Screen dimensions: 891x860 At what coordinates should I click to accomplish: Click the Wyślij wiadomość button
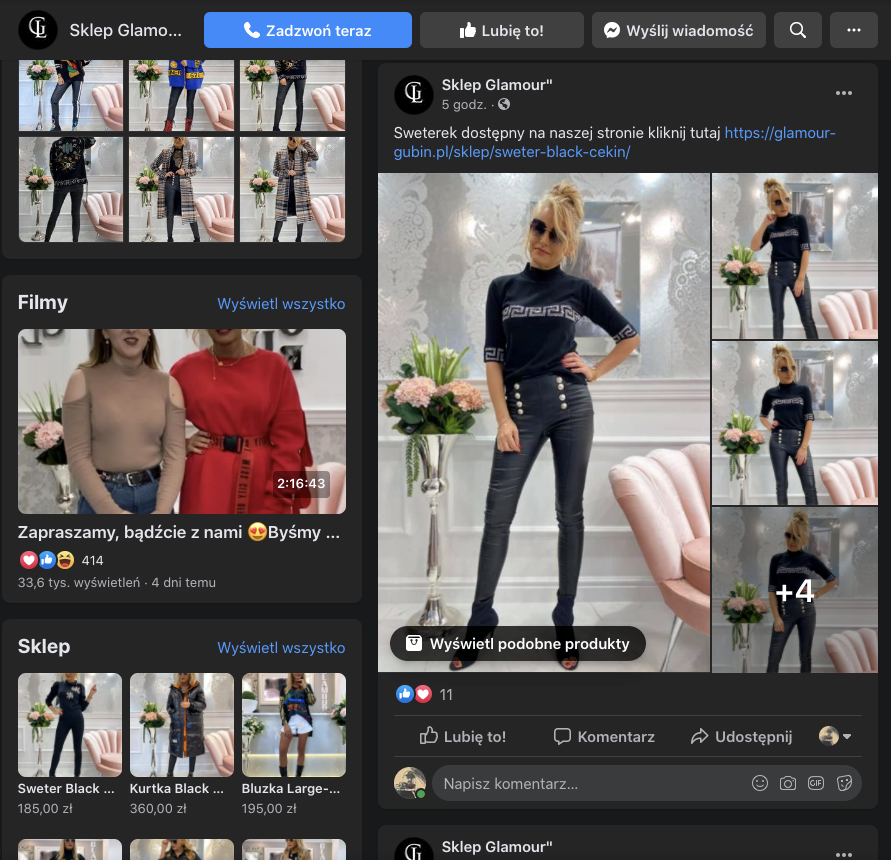pyautogui.click(x=679, y=30)
